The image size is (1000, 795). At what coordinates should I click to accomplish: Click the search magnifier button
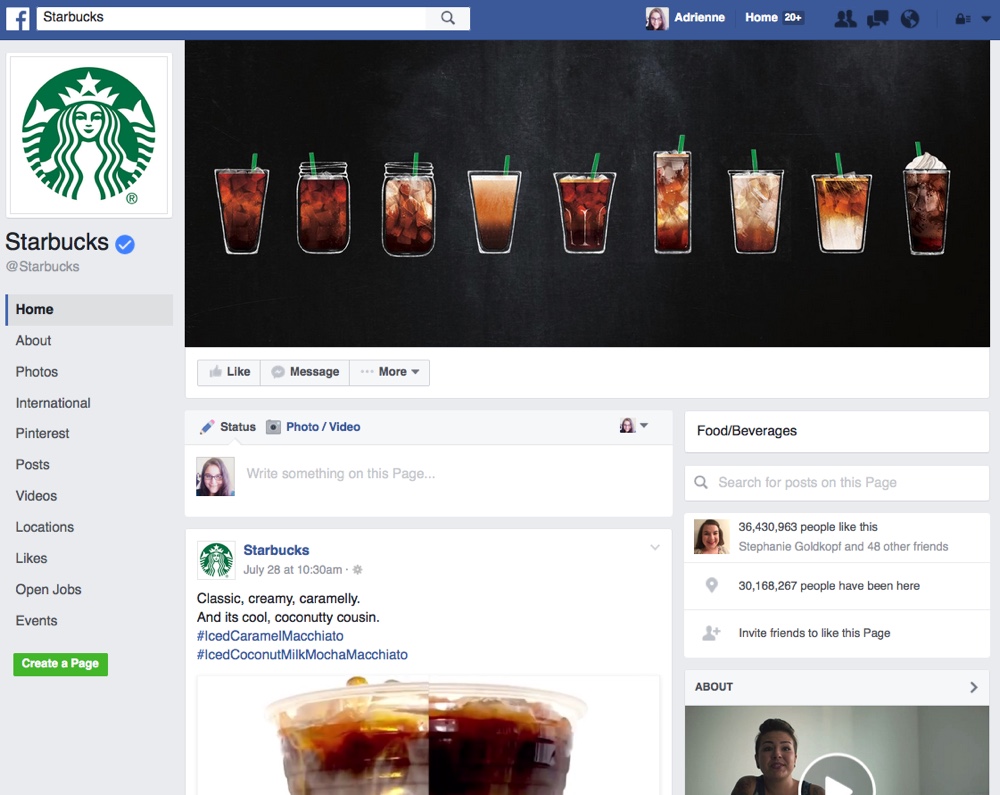coord(448,18)
